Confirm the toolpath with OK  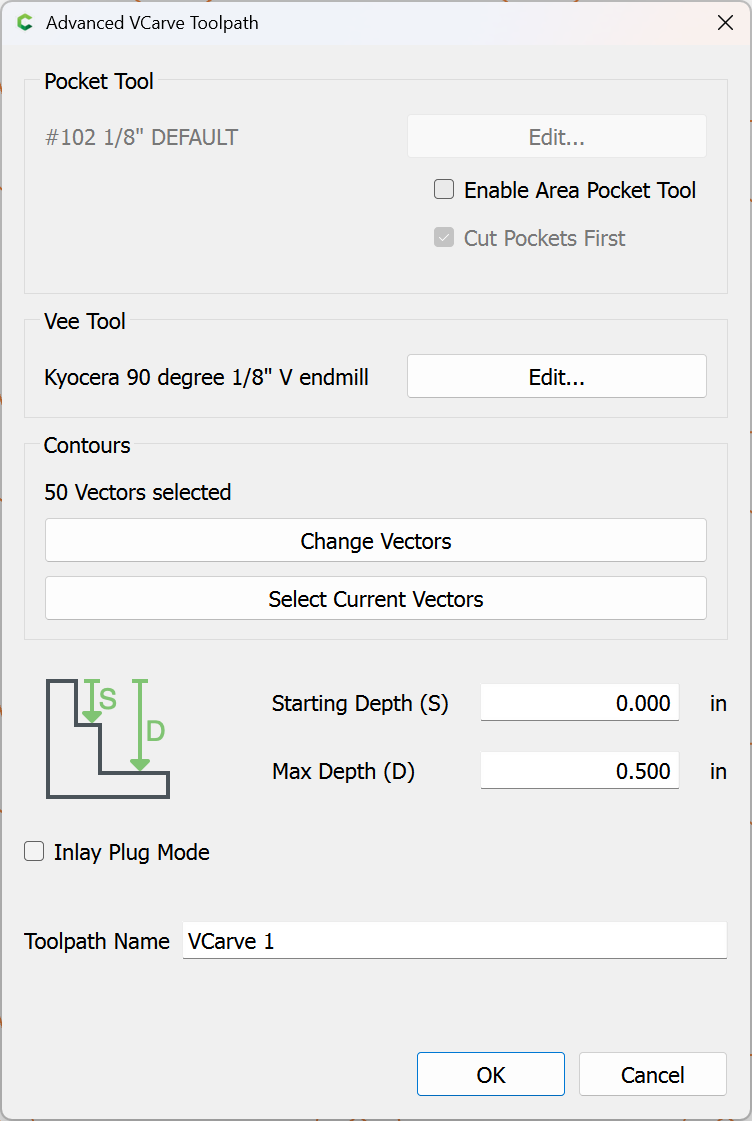point(491,1075)
